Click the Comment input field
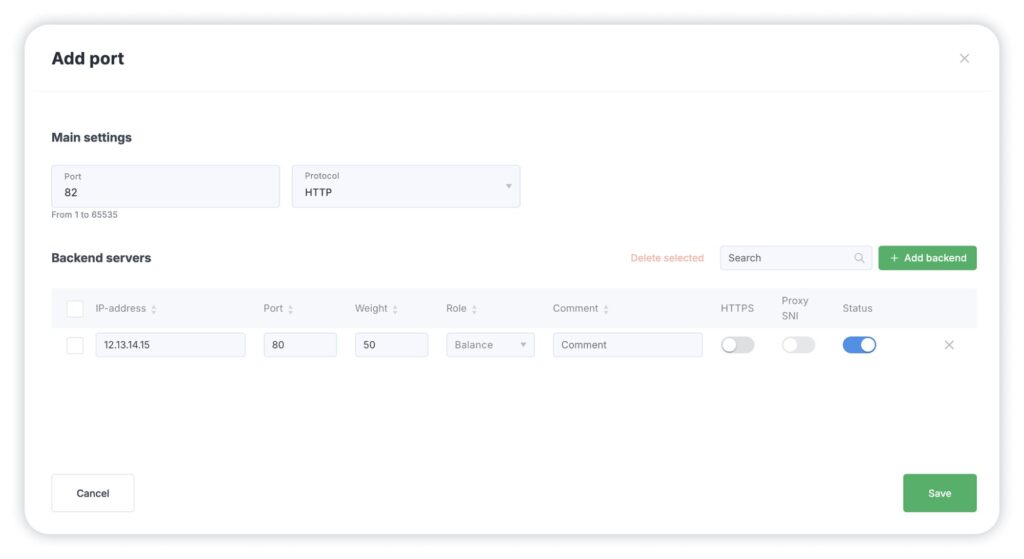Viewport: 1024px width, 559px height. [627, 345]
